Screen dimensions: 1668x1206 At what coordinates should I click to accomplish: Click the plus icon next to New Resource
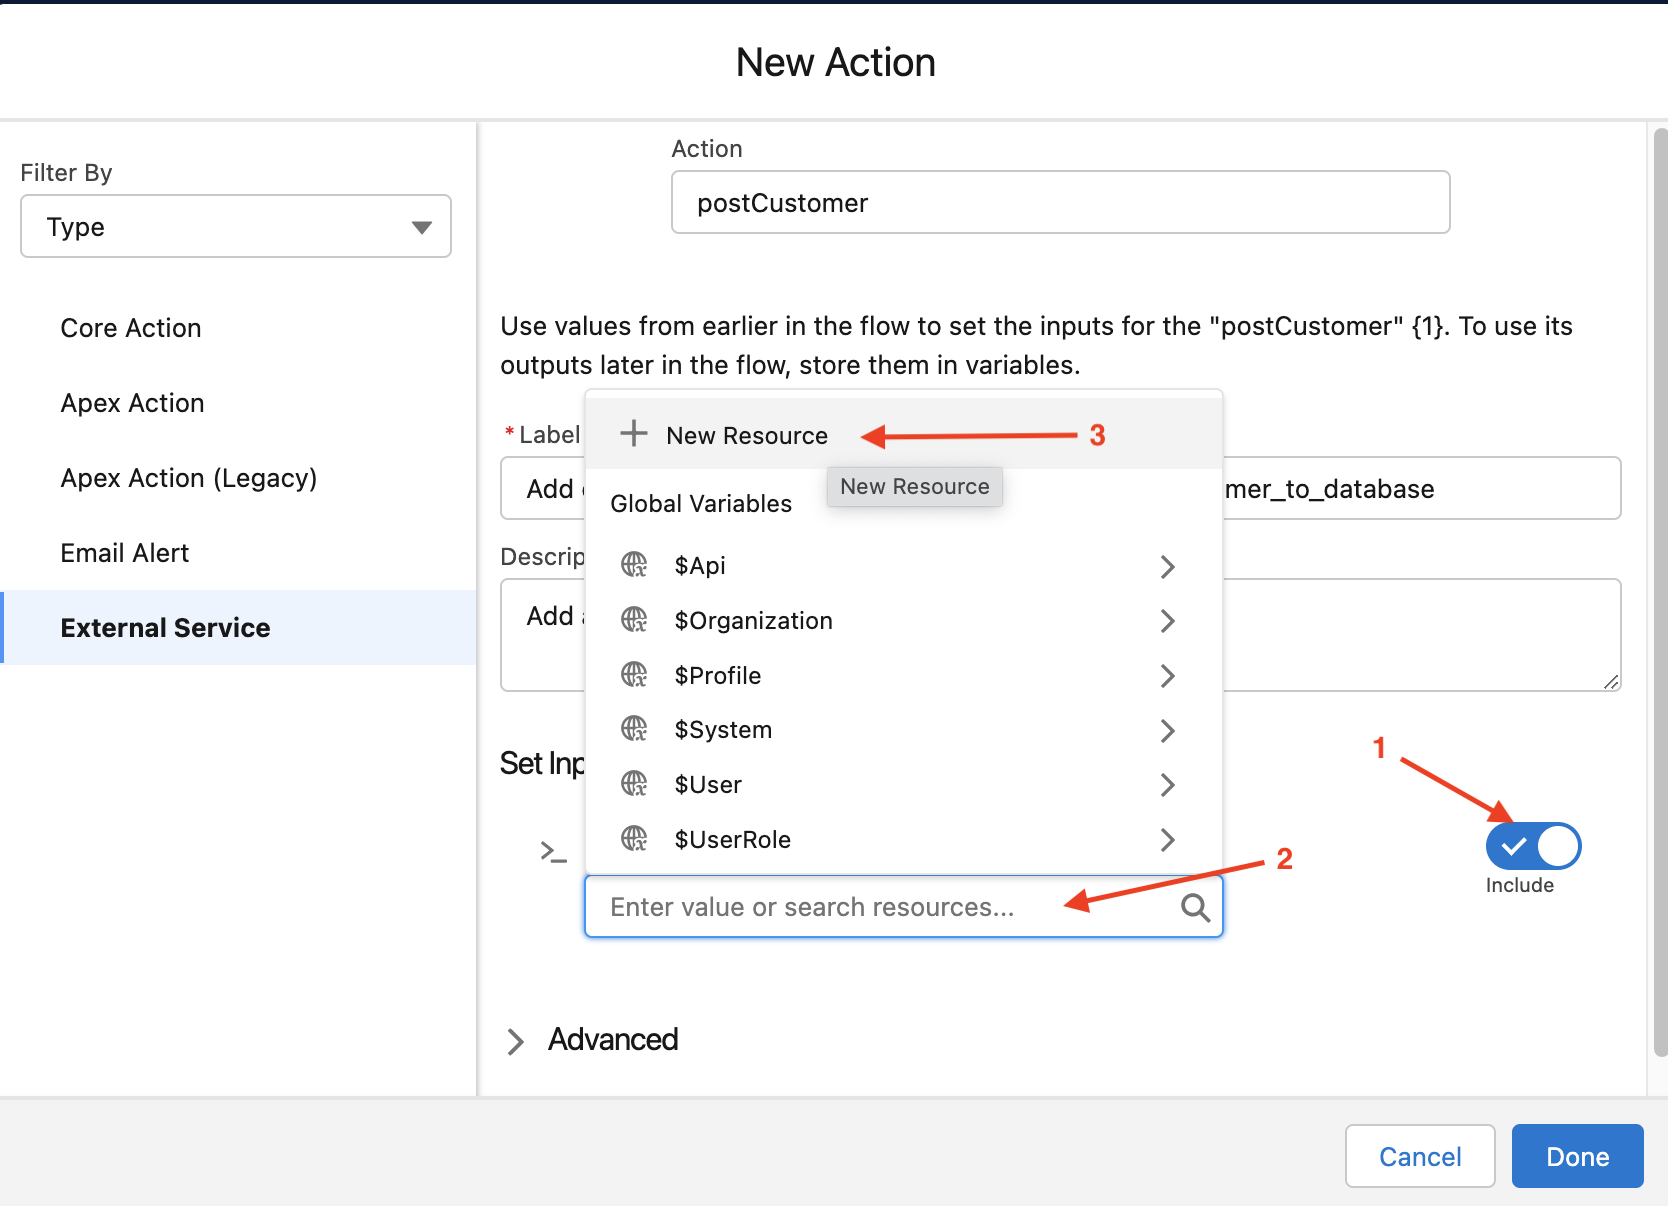(x=633, y=434)
